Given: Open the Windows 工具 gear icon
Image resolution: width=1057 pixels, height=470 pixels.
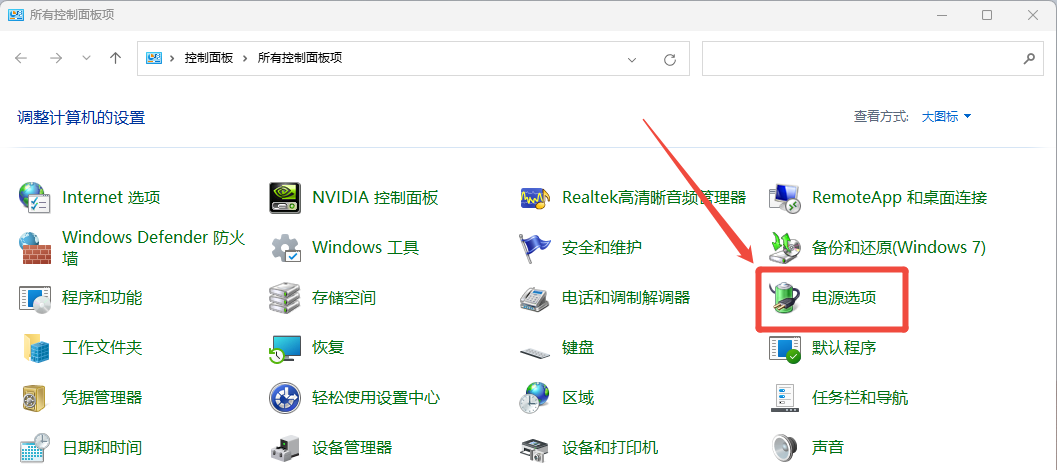Looking at the screenshot, I should point(285,247).
